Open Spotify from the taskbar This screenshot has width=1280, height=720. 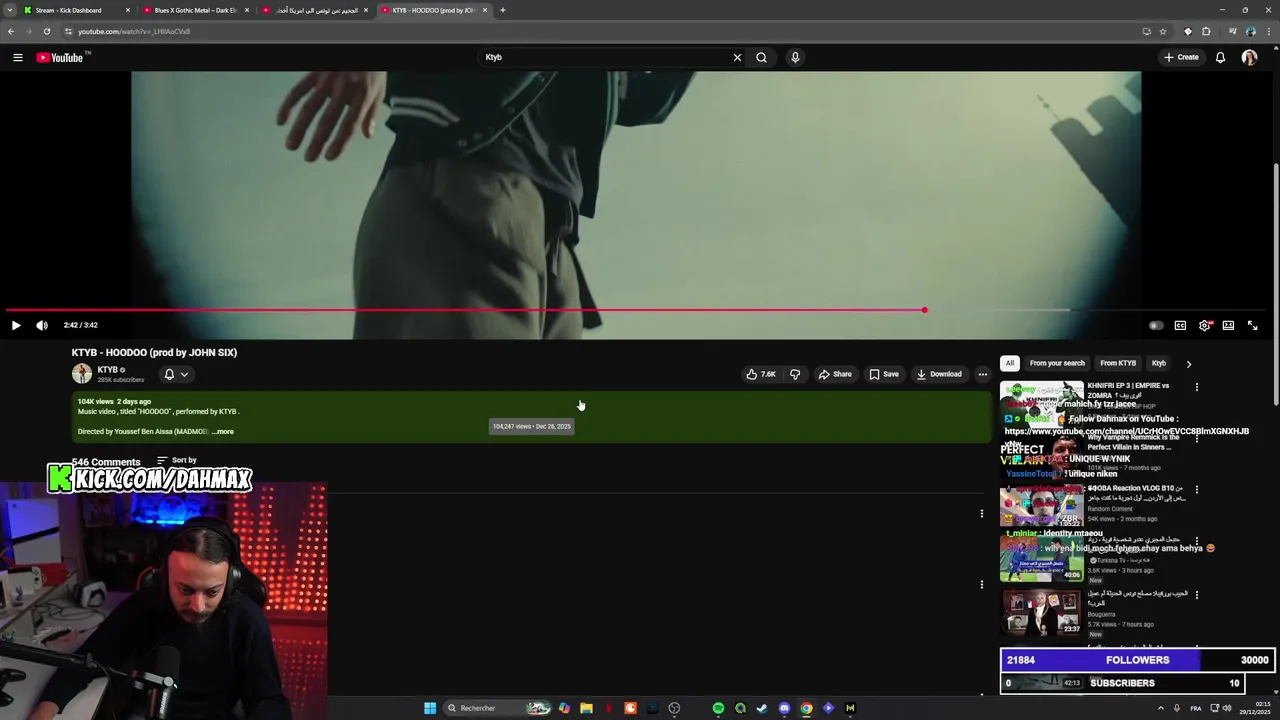point(718,708)
